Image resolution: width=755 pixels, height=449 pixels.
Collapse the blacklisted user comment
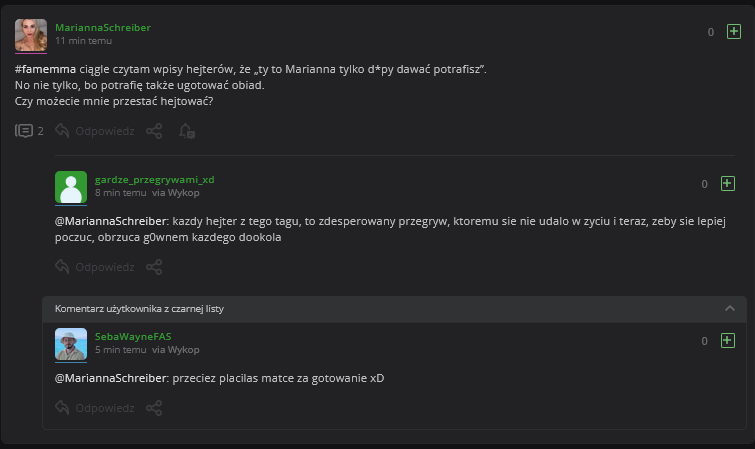tap(730, 309)
